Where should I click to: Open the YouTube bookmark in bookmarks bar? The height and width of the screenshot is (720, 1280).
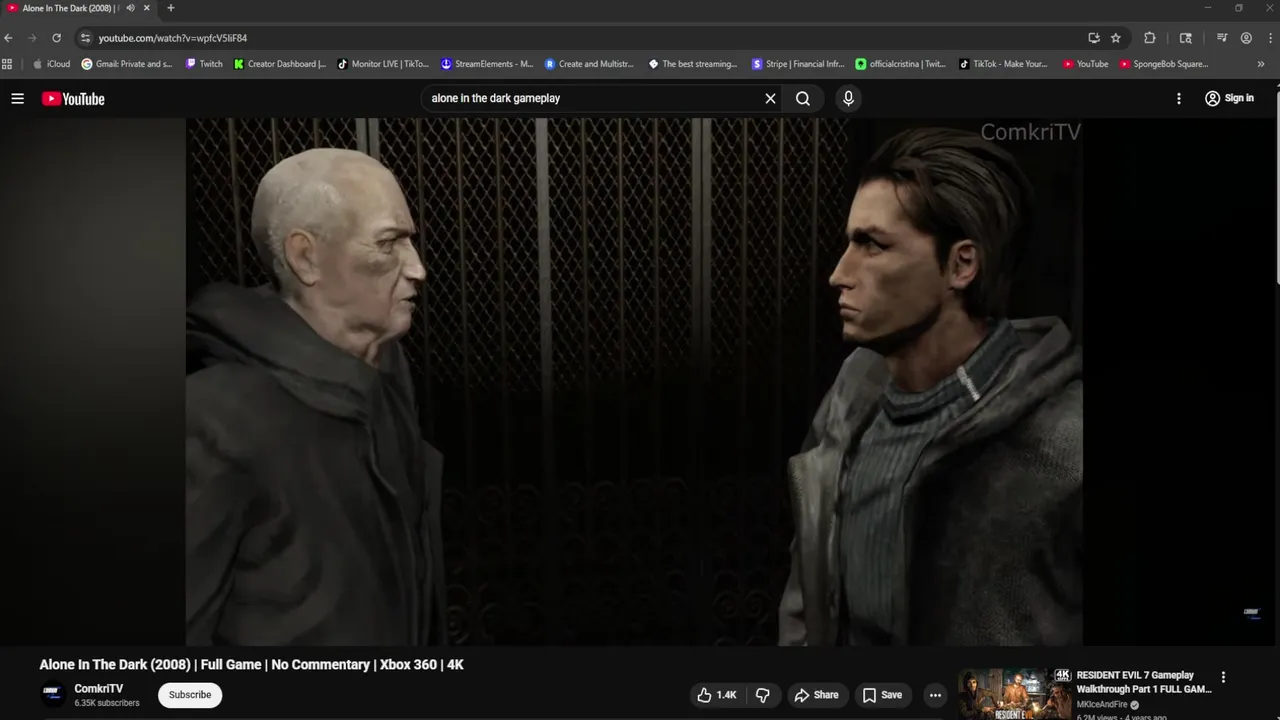tap(1085, 64)
